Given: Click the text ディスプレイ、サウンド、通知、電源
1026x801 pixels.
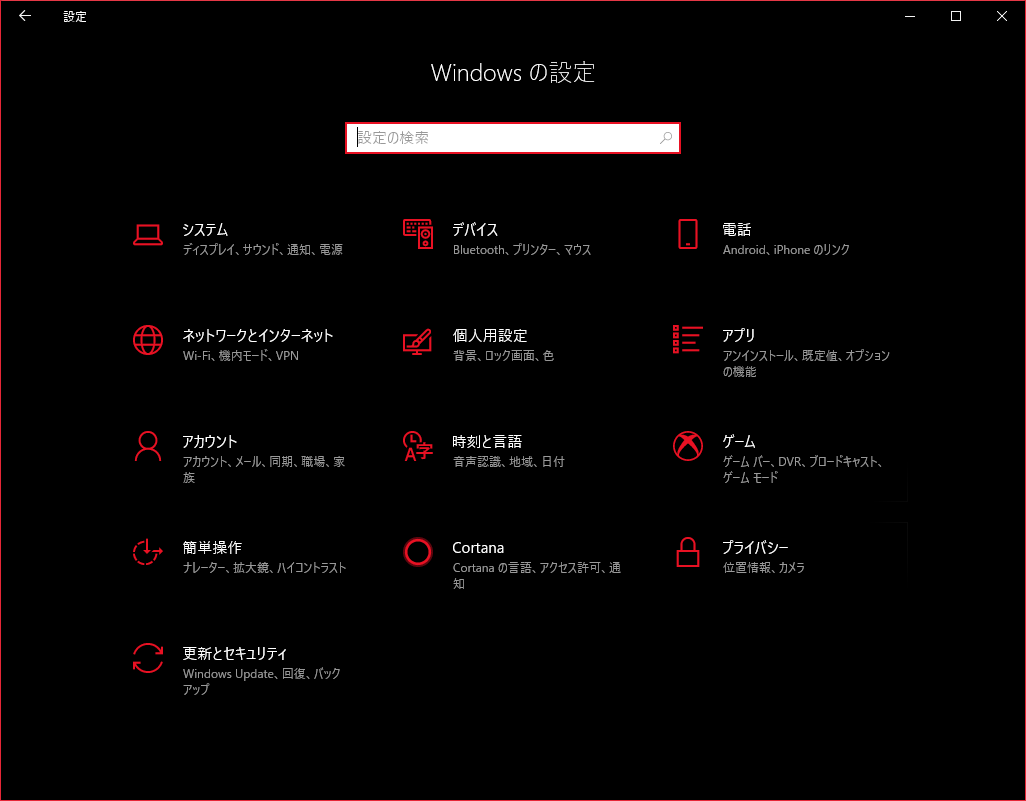Looking at the screenshot, I should pyautogui.click(x=262, y=250).
